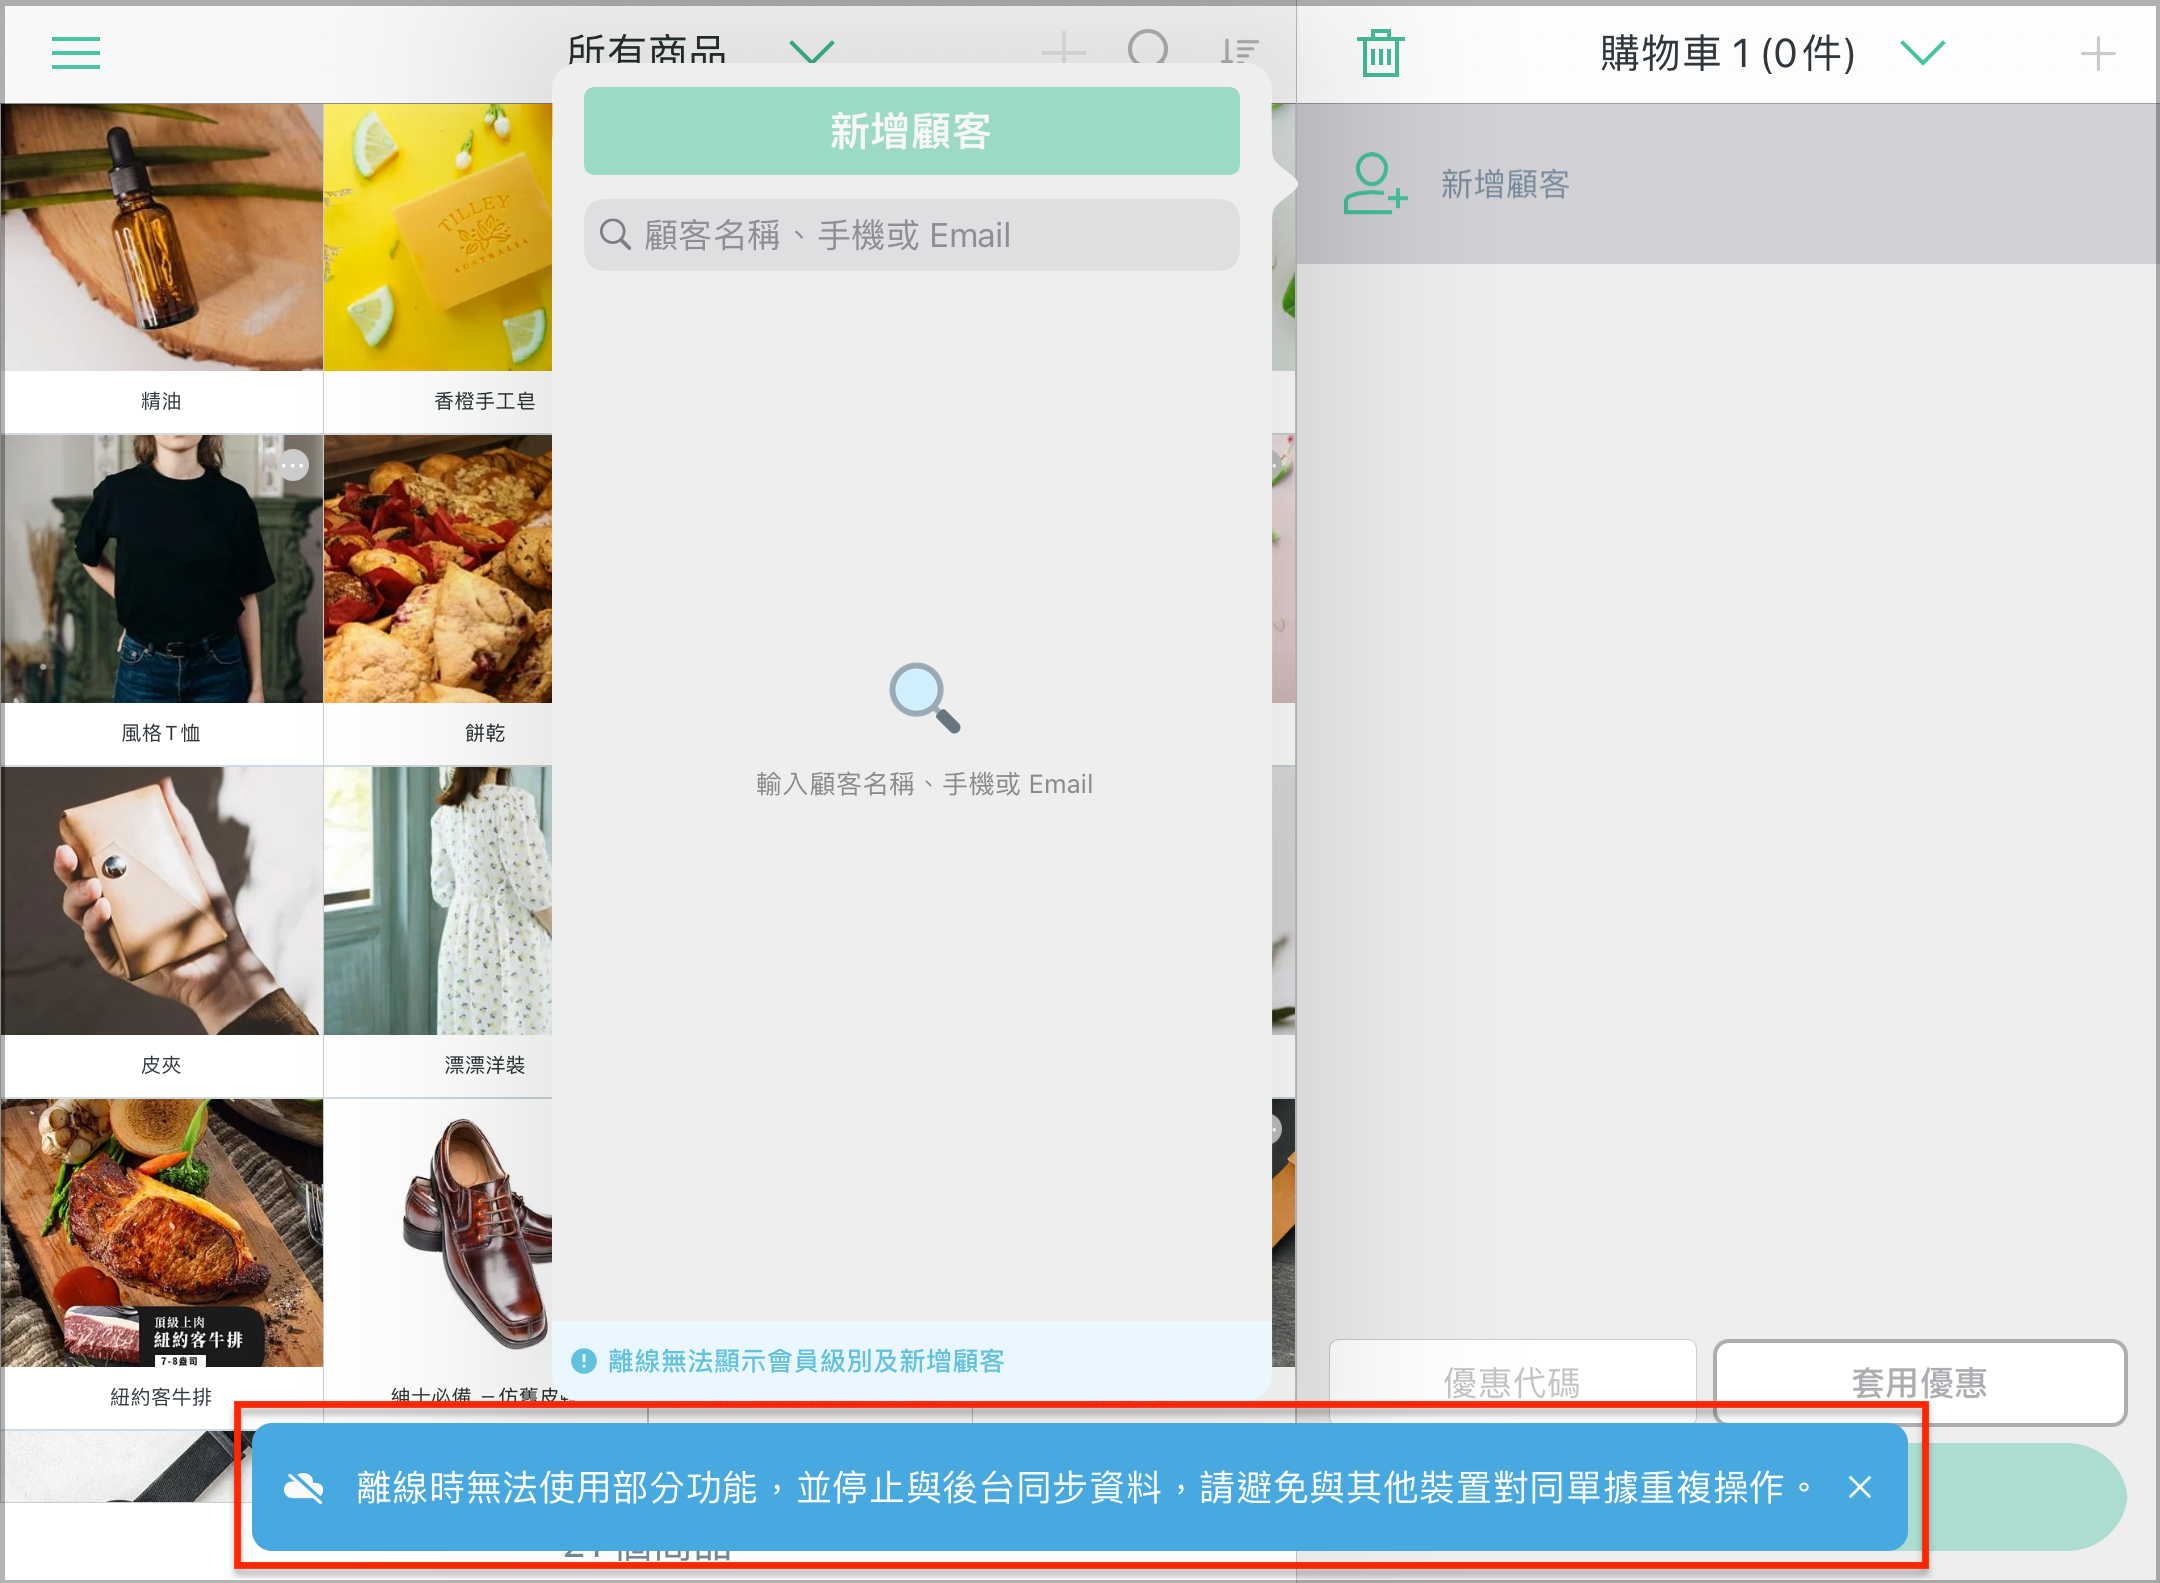Click the info icon beside offline notice
Screen dimensions: 2160x1583
click(583, 1361)
